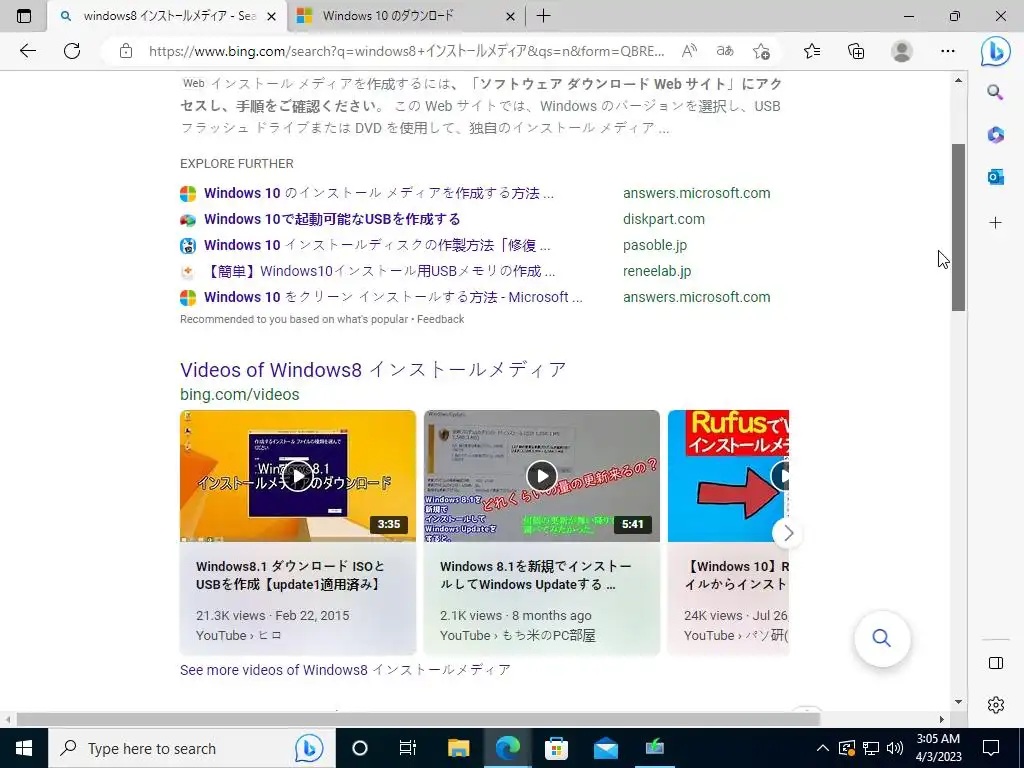Screen dimensions: 1024x768
Task: Open the sidebar search icon
Action: click(995, 92)
